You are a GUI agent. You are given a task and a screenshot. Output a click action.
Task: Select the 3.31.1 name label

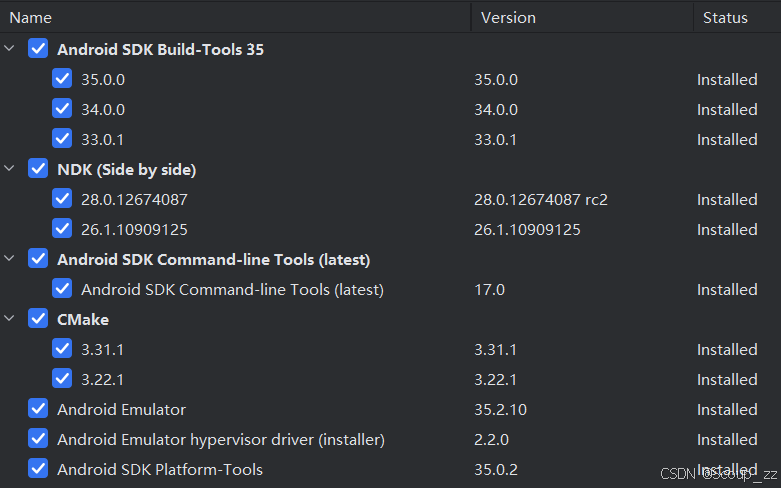click(x=103, y=350)
